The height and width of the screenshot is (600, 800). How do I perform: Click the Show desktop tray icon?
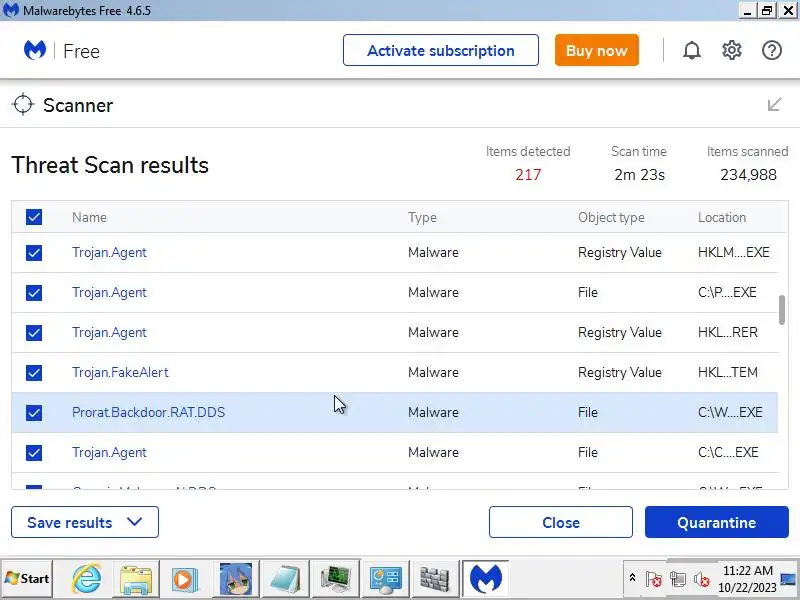tap(789, 579)
